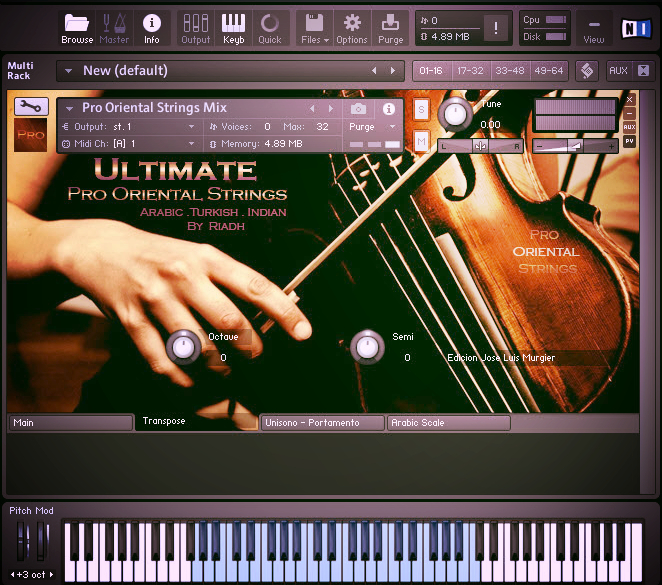Toggle the Info pane
The image size is (662, 585).
pos(152,29)
